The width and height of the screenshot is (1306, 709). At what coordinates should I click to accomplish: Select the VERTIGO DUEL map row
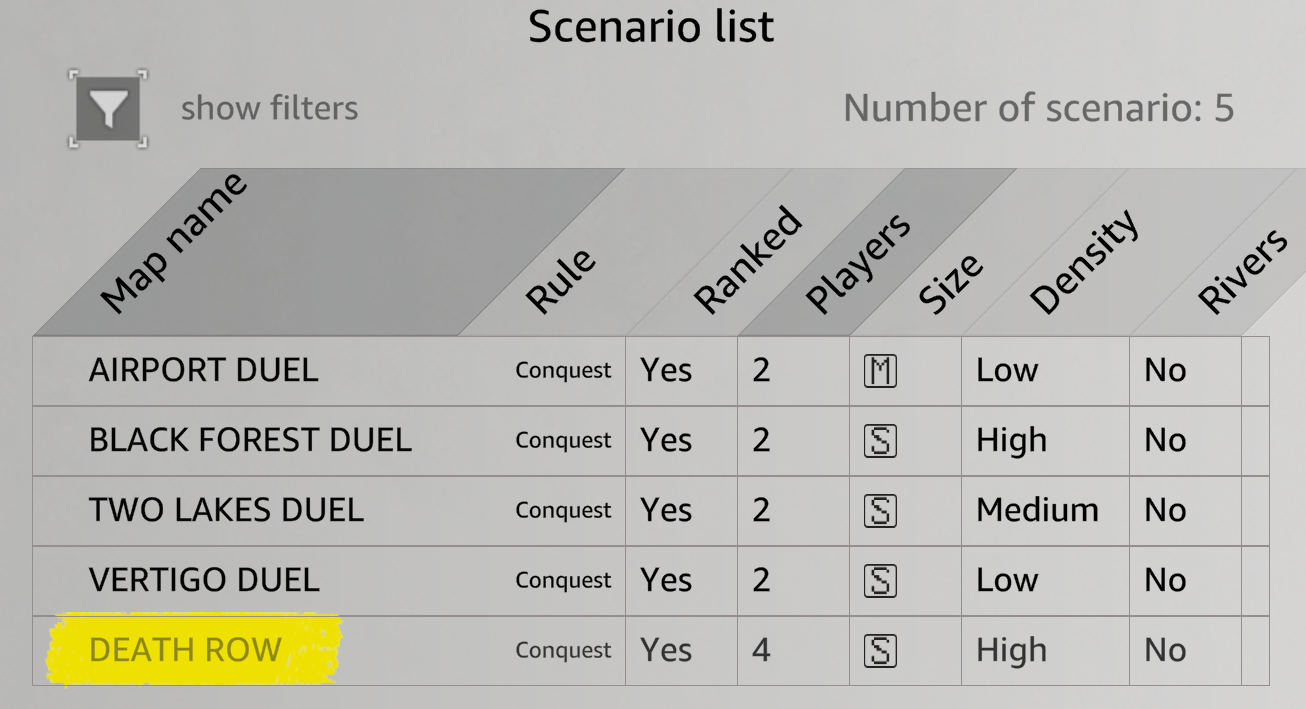(x=204, y=581)
